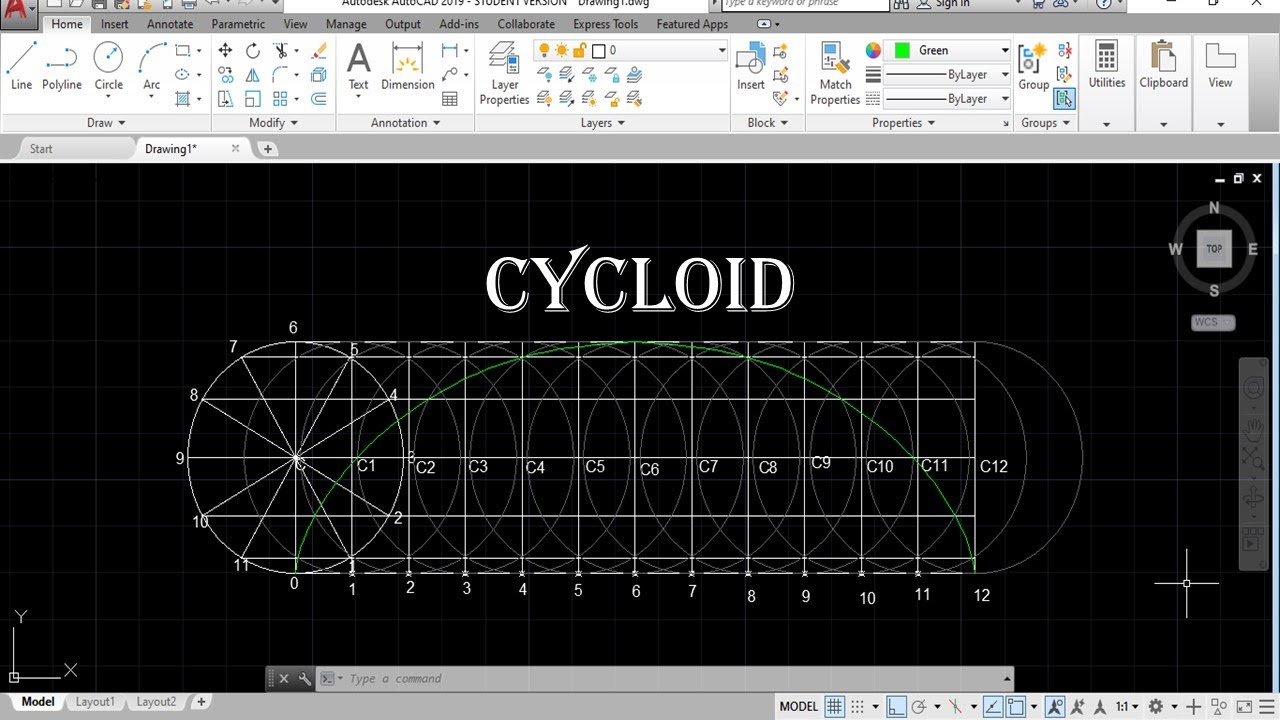Image resolution: width=1280 pixels, height=720 pixels.
Task: Select the Rectangular Array tool
Action: pos(281,99)
